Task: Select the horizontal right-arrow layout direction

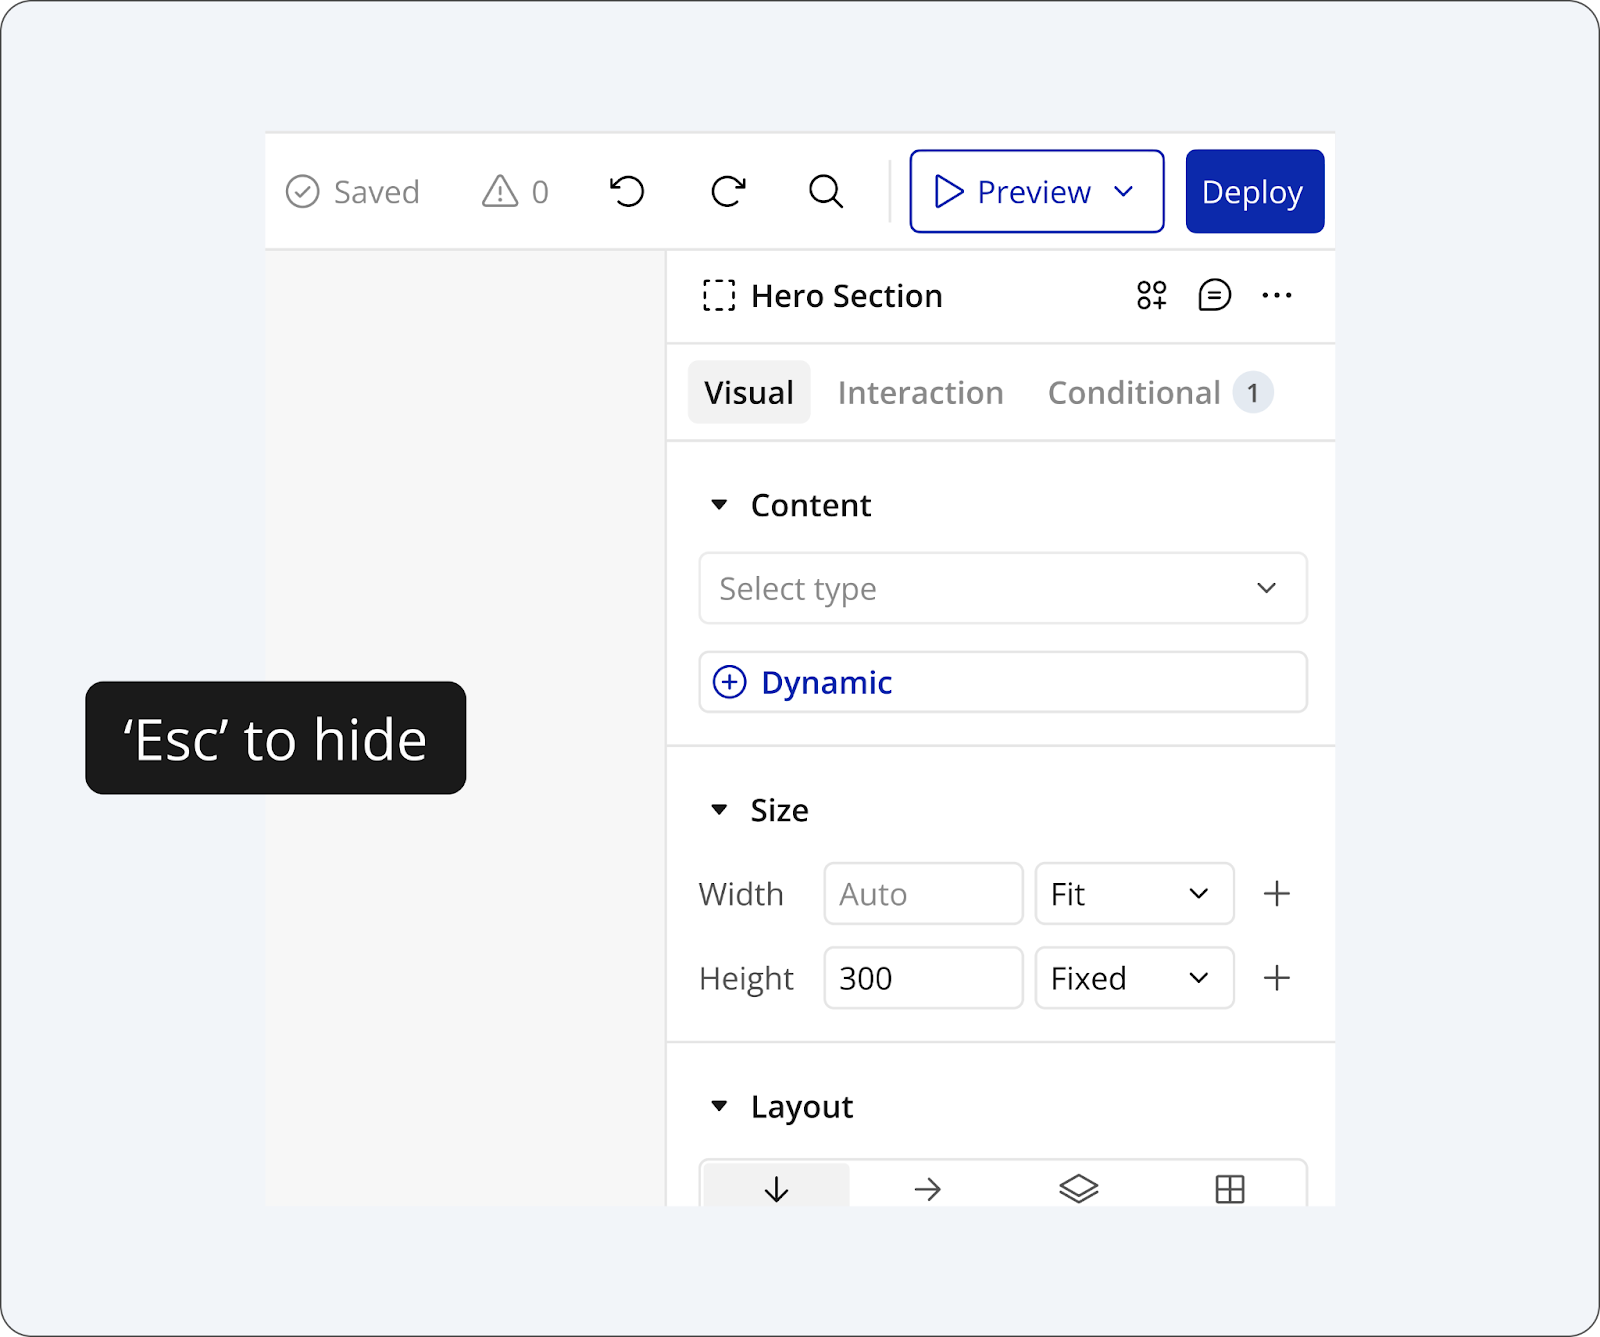Action: [928, 1188]
